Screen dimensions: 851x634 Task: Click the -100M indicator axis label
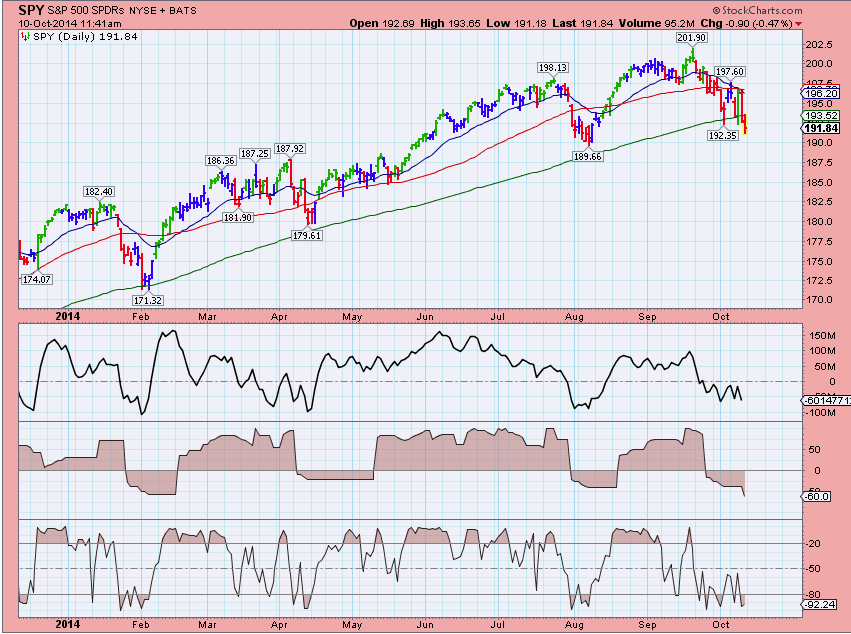pyautogui.click(x=821, y=413)
